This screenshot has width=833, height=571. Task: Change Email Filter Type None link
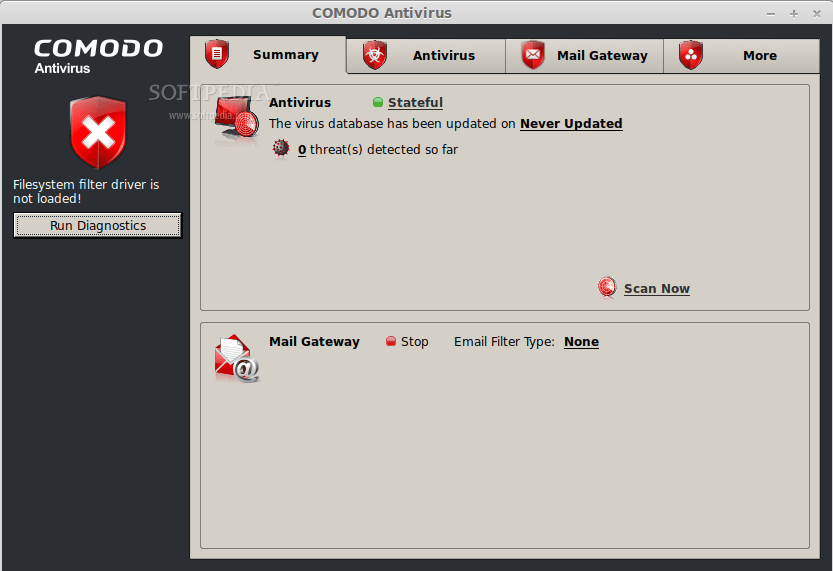581,342
